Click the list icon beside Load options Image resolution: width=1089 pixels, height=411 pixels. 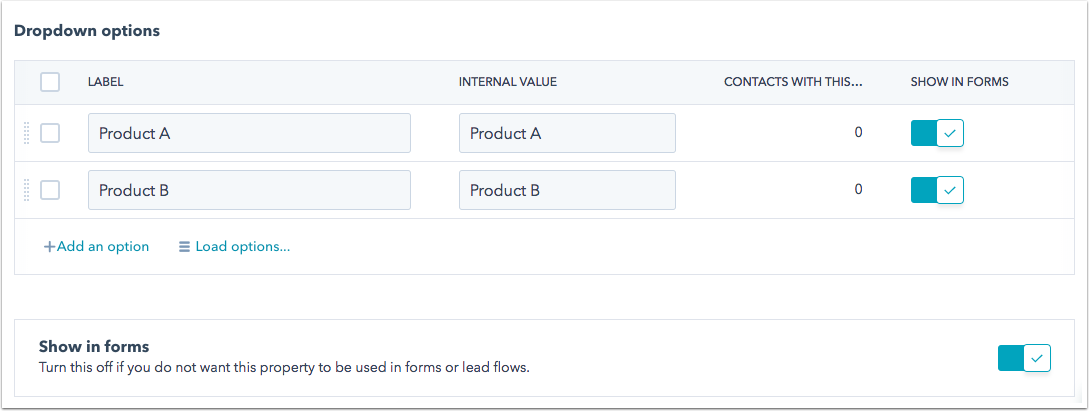coord(184,246)
